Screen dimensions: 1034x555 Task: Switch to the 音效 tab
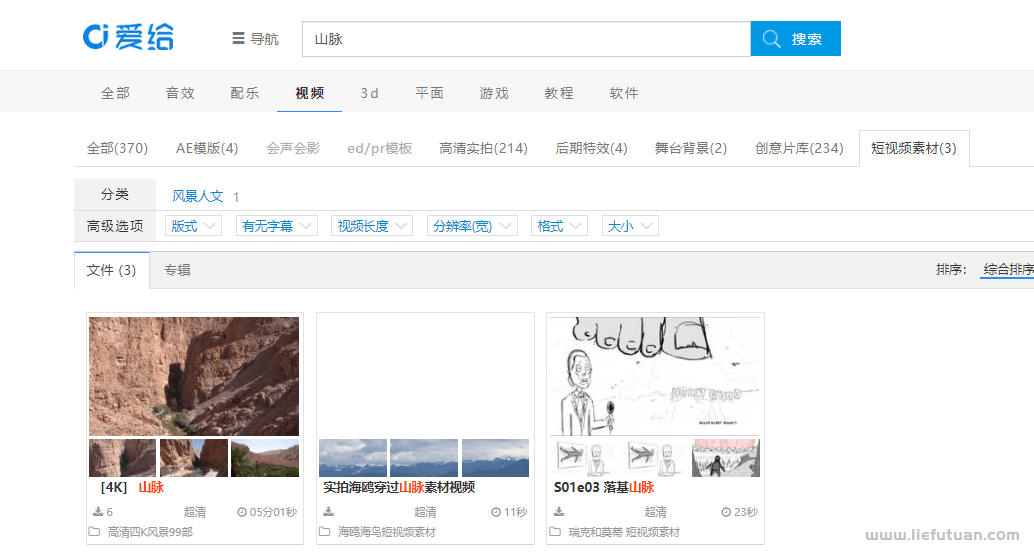[x=180, y=93]
